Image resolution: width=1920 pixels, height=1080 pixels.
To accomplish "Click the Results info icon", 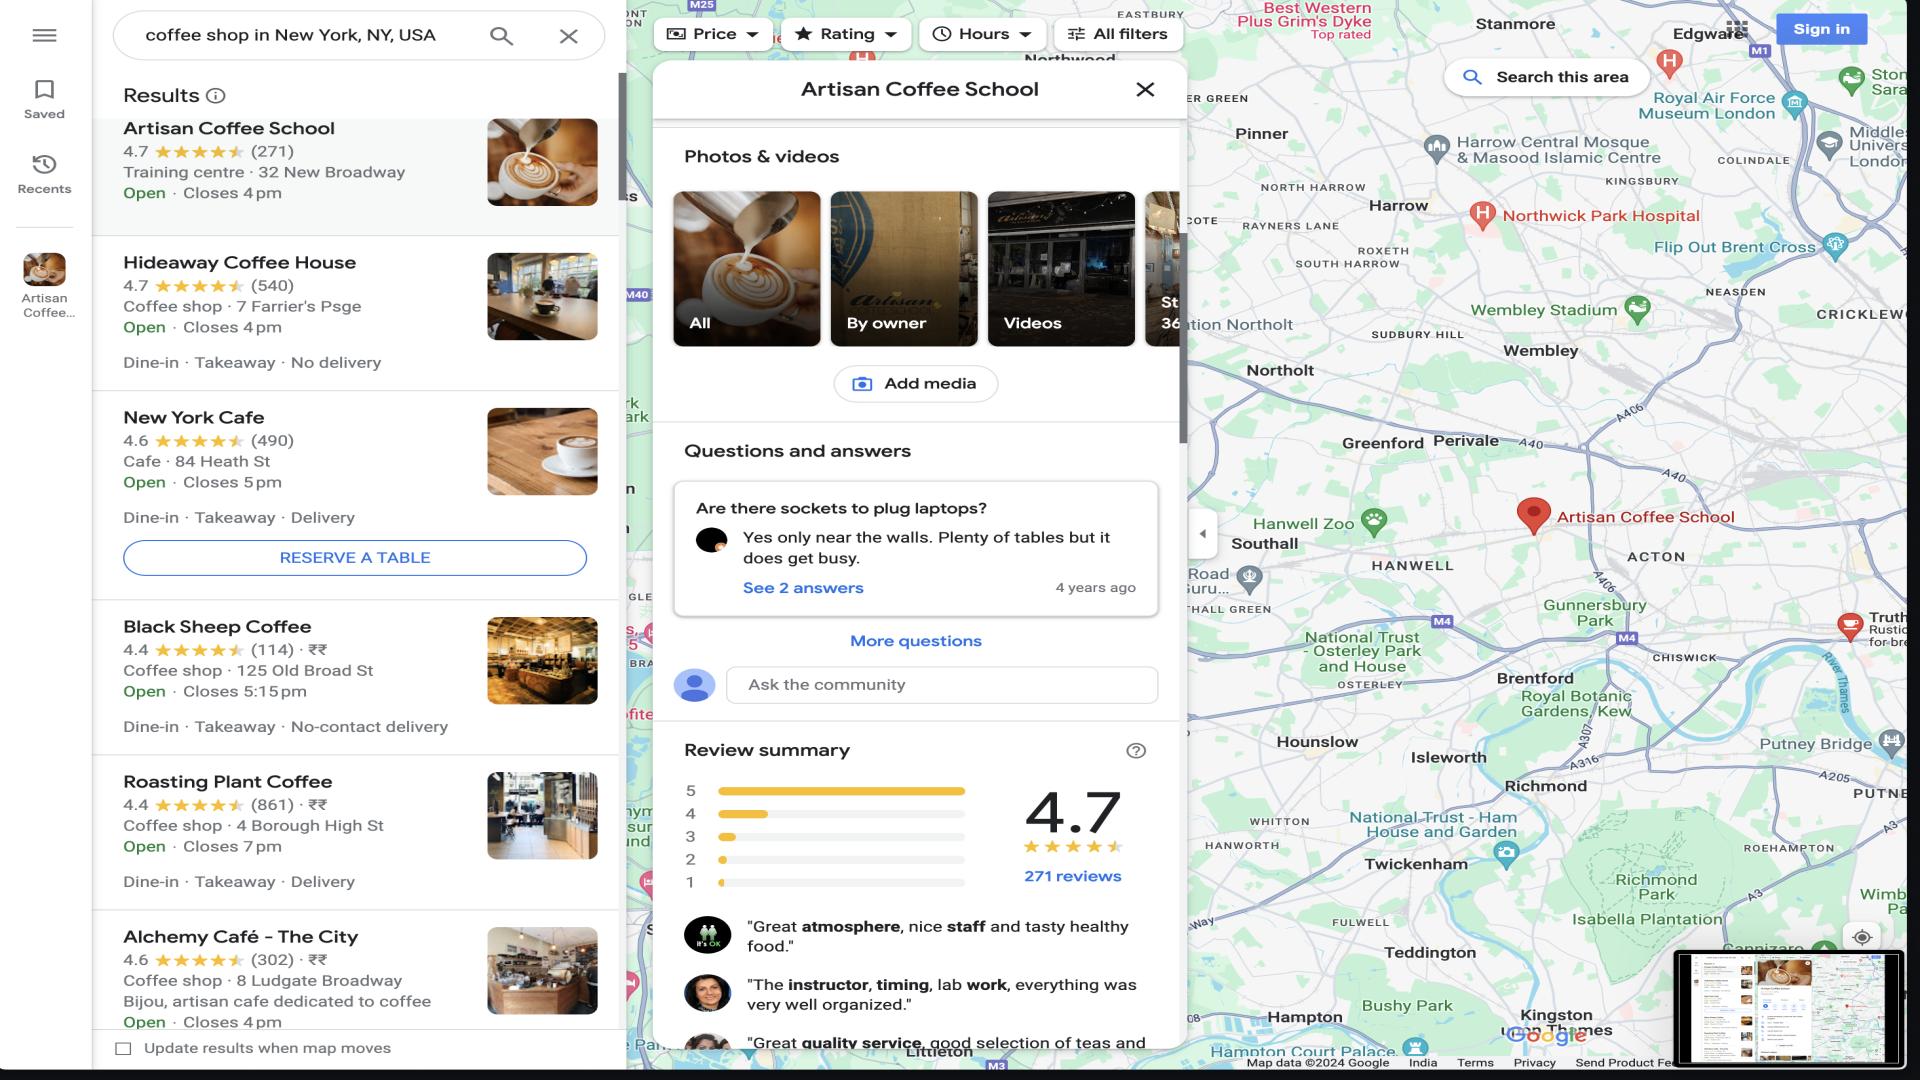I will [215, 96].
